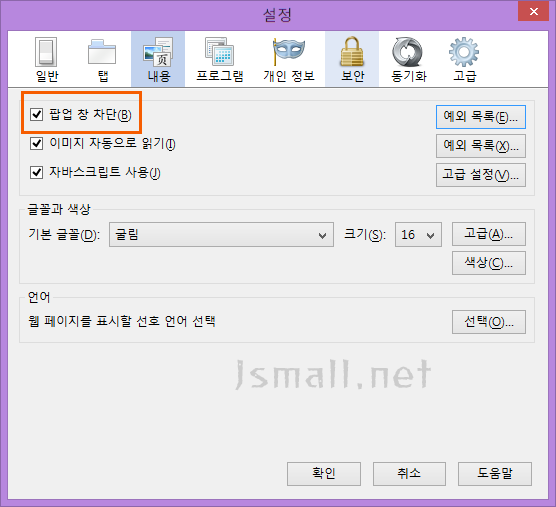Disable 자바스크립트 사용 checkbox

pyautogui.click(x=37, y=173)
